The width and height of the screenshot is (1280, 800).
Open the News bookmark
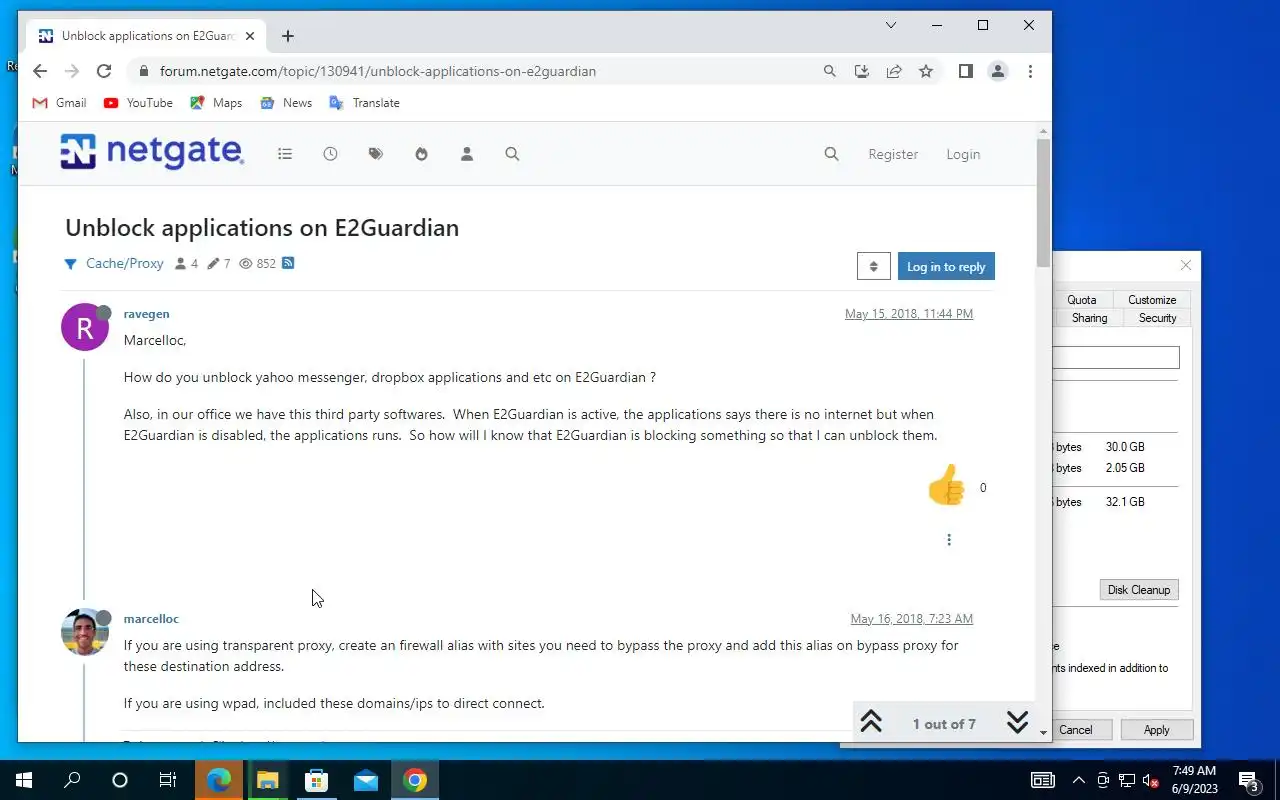[286, 103]
